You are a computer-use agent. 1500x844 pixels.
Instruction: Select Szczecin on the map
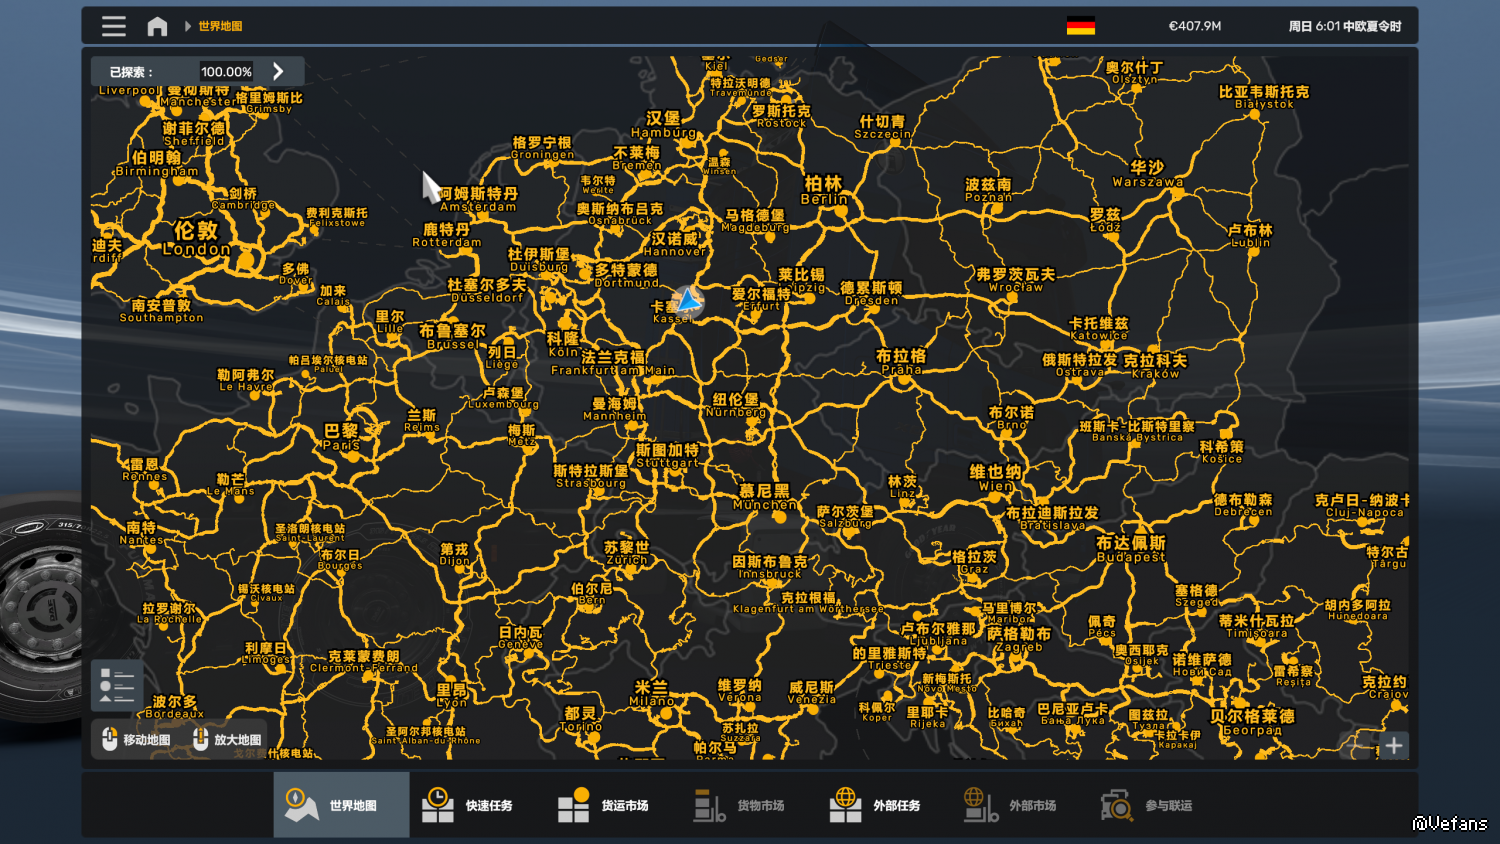coord(882,127)
